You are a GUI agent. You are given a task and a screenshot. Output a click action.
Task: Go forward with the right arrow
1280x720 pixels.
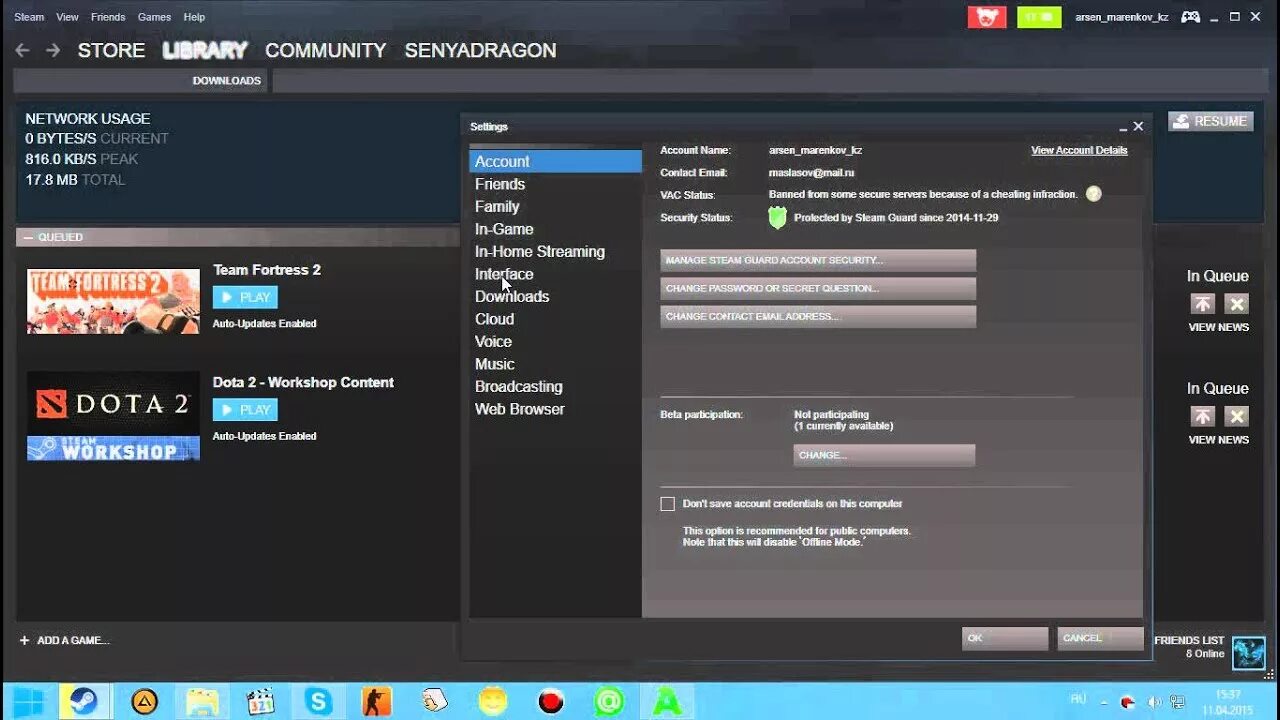(53, 50)
